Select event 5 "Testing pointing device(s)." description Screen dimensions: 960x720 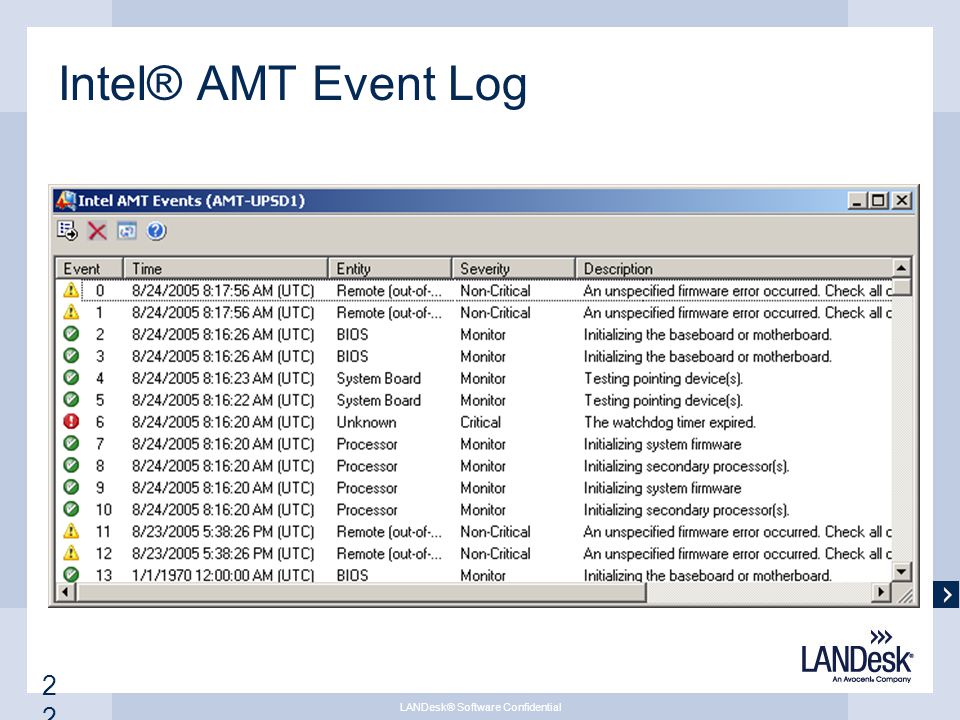coord(663,400)
